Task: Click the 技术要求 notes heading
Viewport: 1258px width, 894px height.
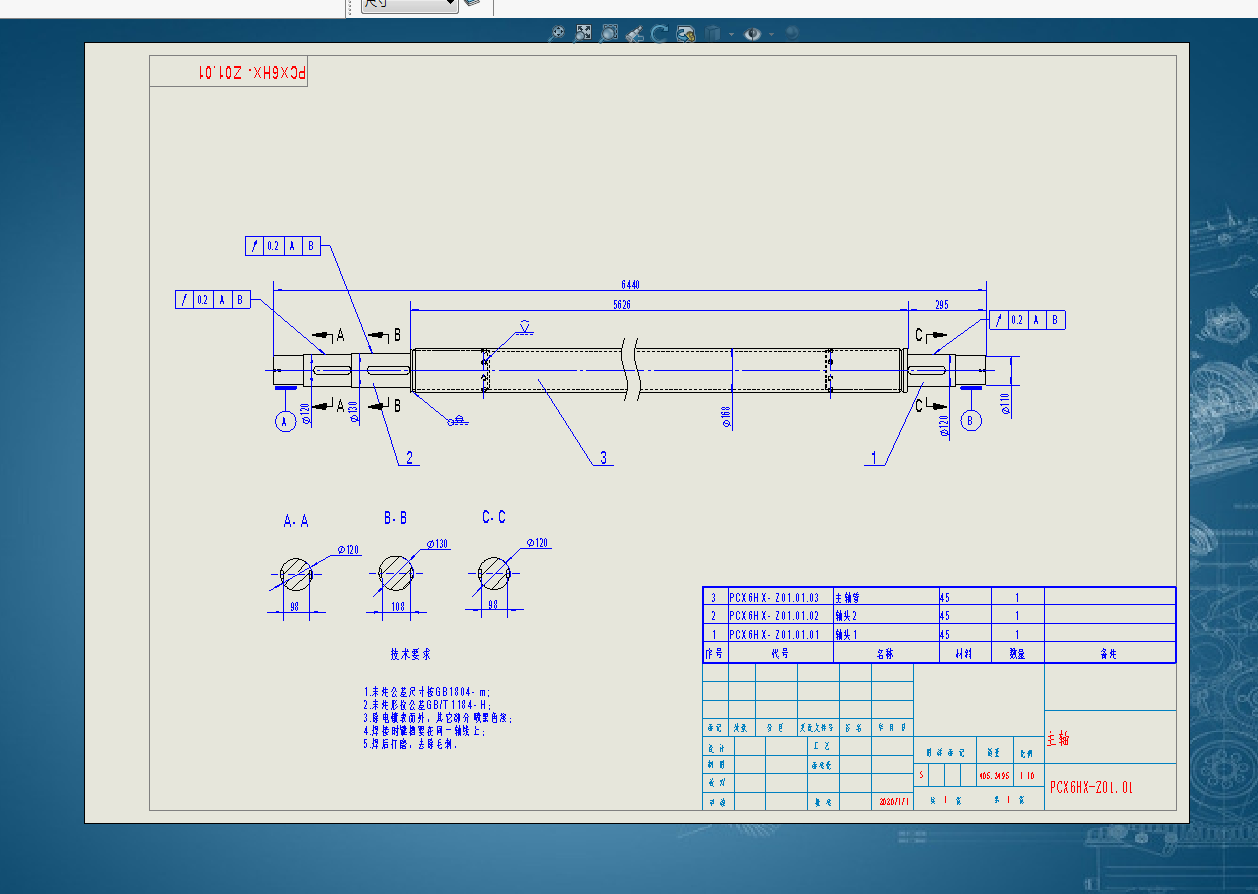Action: coord(410,654)
